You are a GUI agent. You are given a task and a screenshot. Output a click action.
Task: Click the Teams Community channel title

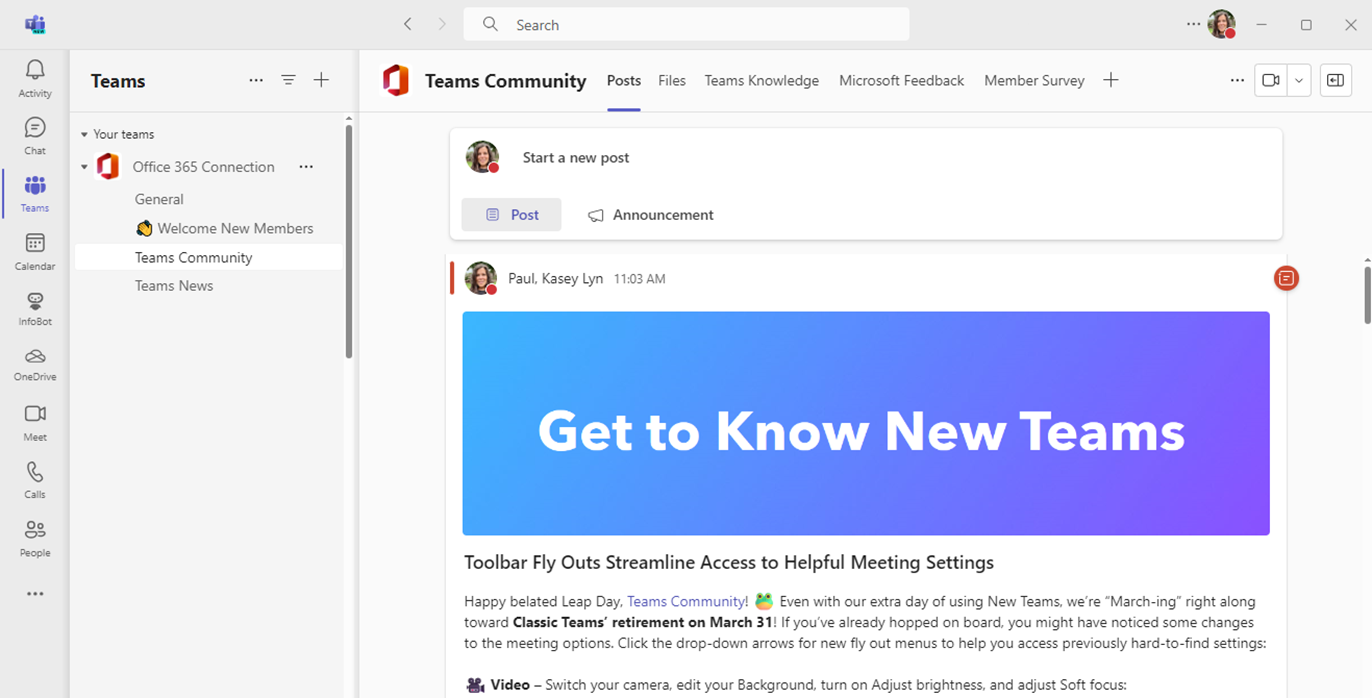(506, 81)
